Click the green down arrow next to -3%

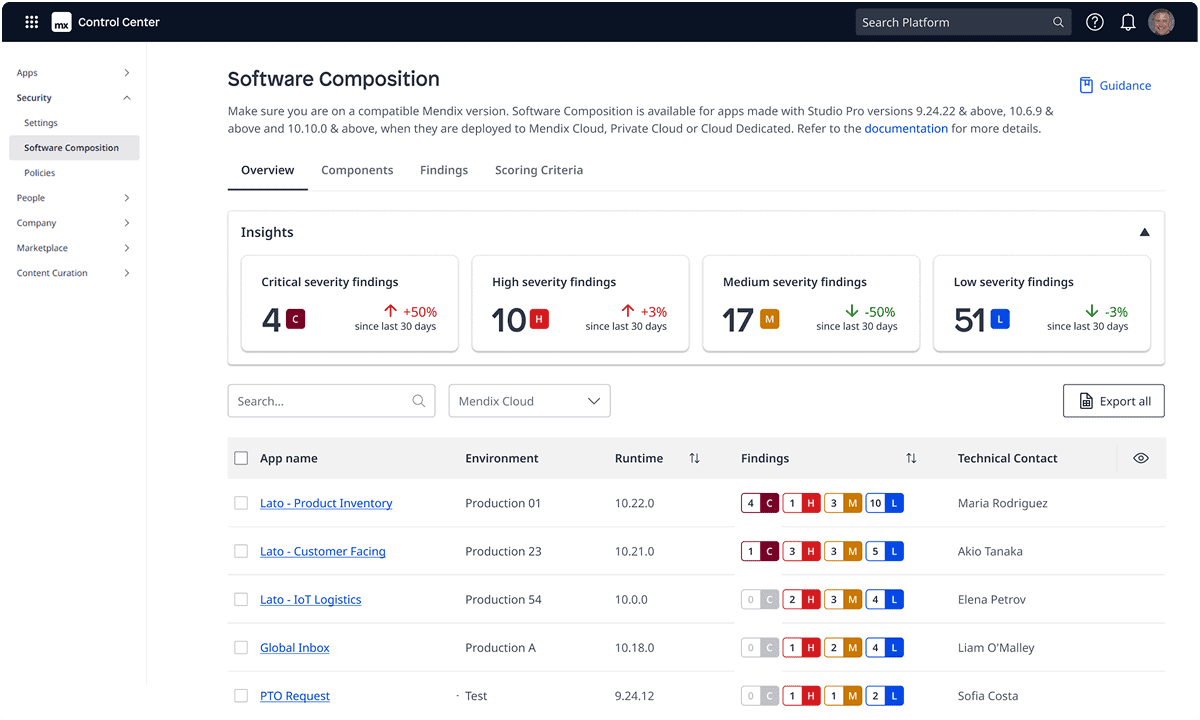pyautogui.click(x=1092, y=311)
